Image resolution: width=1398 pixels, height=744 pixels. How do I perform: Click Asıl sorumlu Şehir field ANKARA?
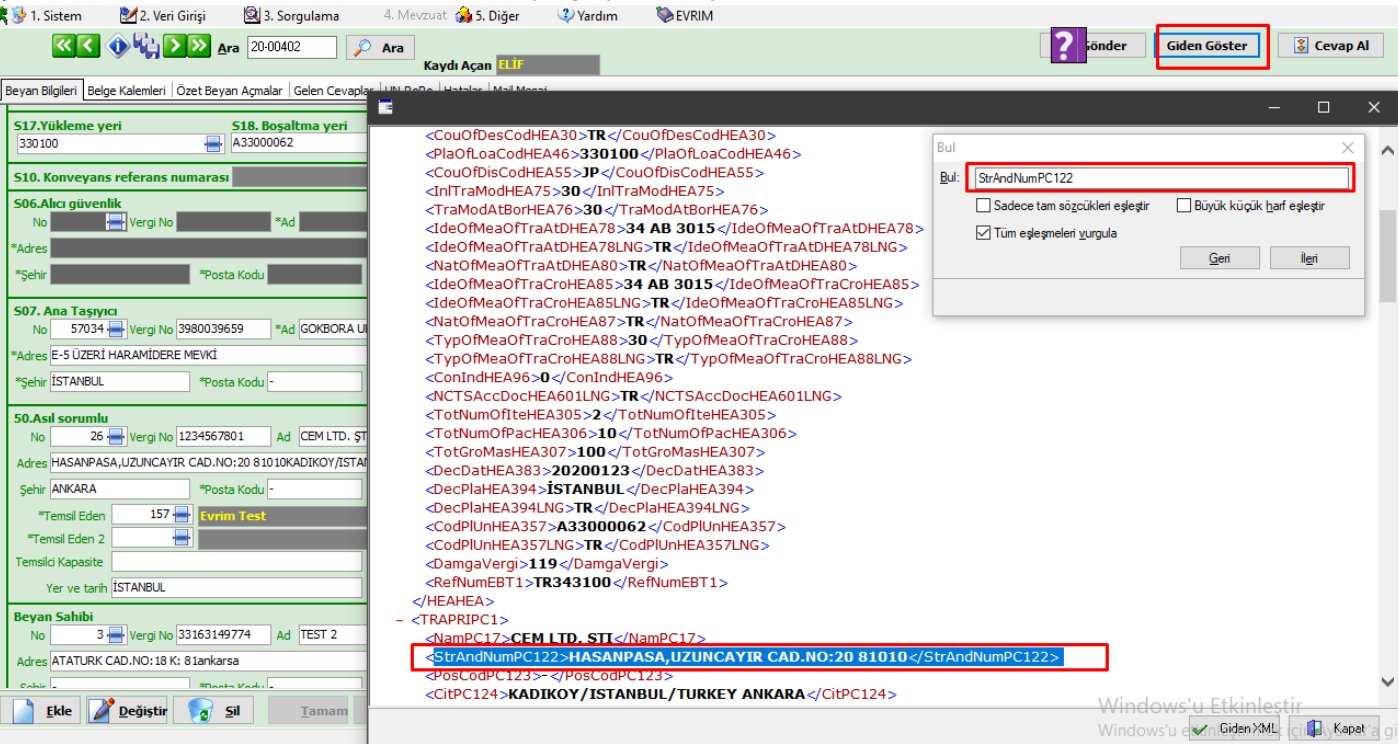coord(119,489)
